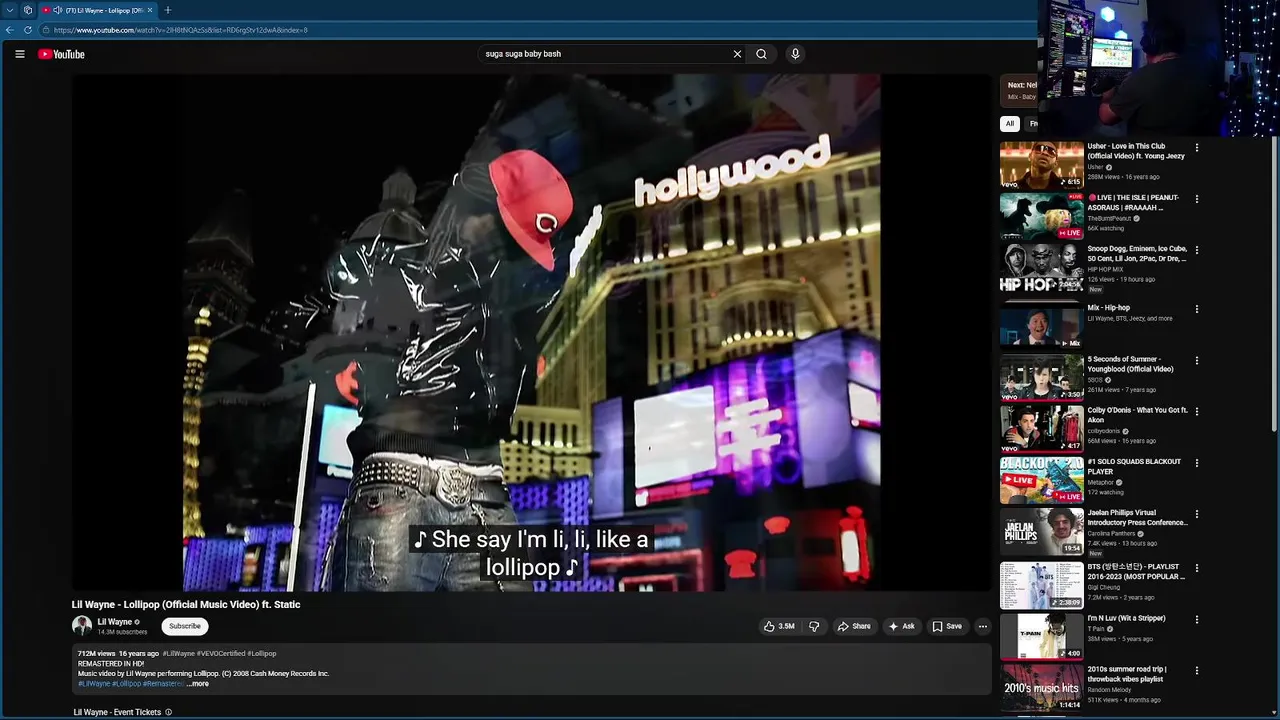The height and width of the screenshot is (720, 1280).
Task: Subscribe to Lil Wayne channel
Action: click(x=185, y=626)
